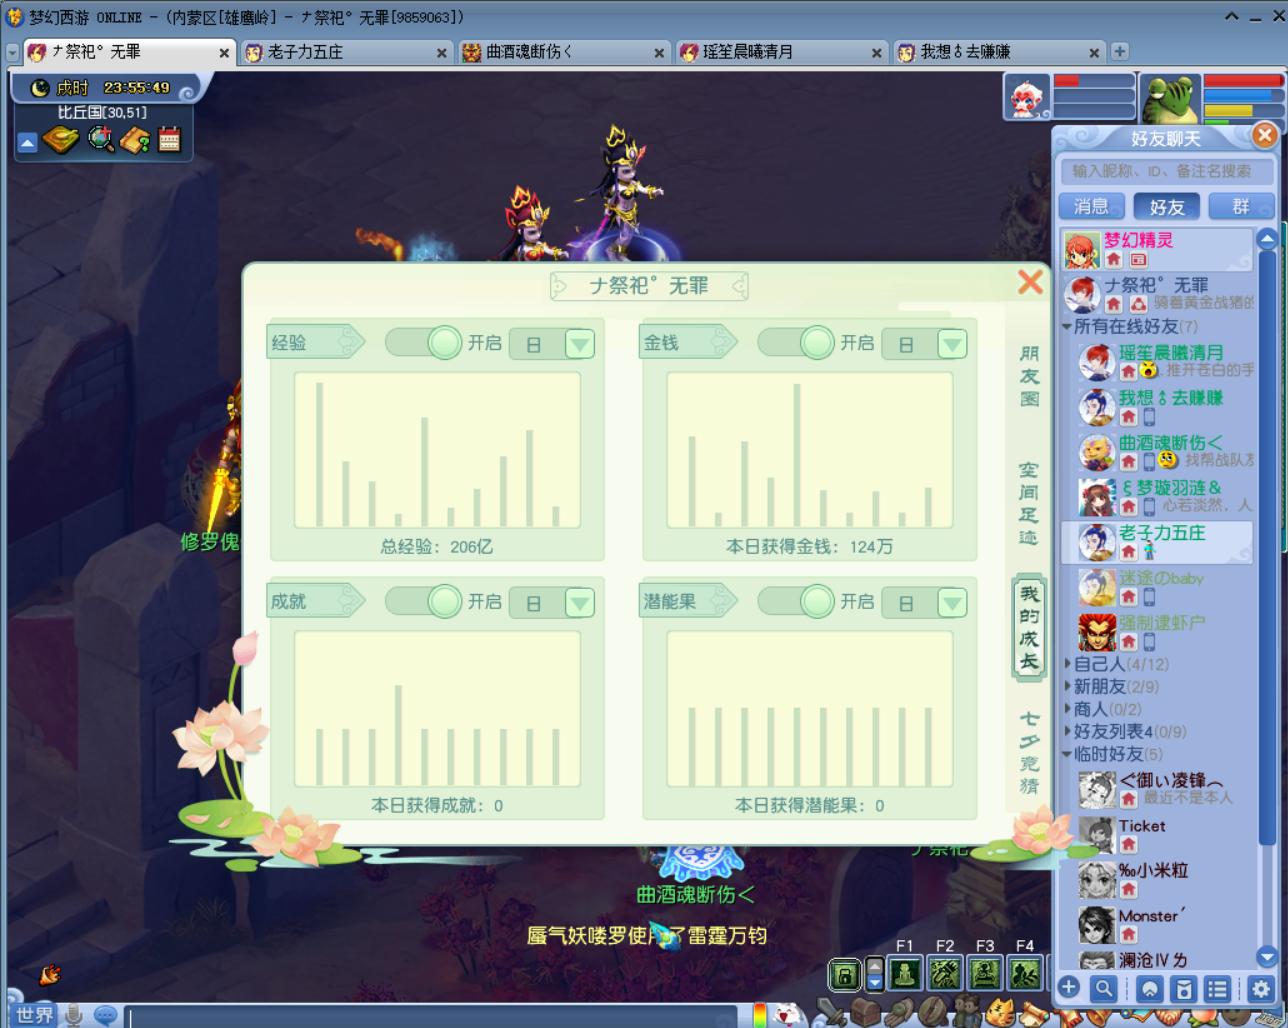Click the 世界 chat channel button
The height and width of the screenshot is (1028, 1288).
click(x=34, y=1015)
